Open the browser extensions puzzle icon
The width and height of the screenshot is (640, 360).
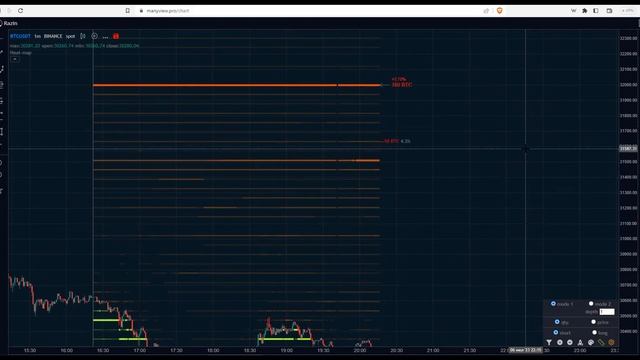pyautogui.click(x=584, y=11)
